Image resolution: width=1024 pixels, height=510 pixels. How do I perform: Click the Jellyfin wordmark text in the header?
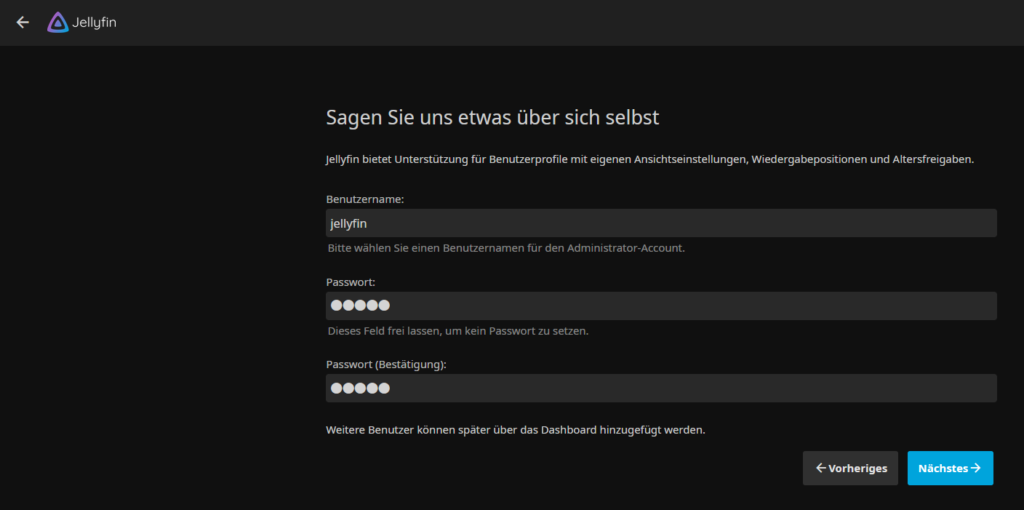[94, 22]
